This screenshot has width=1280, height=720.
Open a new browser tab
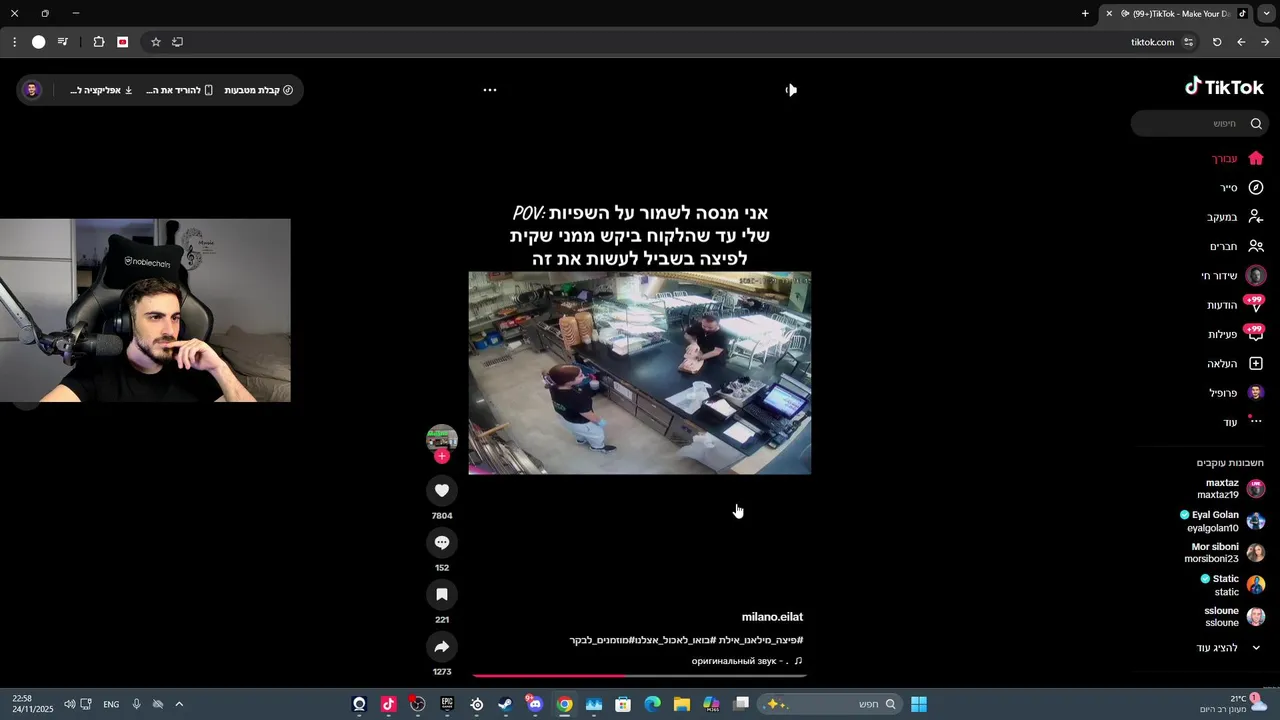point(1085,14)
